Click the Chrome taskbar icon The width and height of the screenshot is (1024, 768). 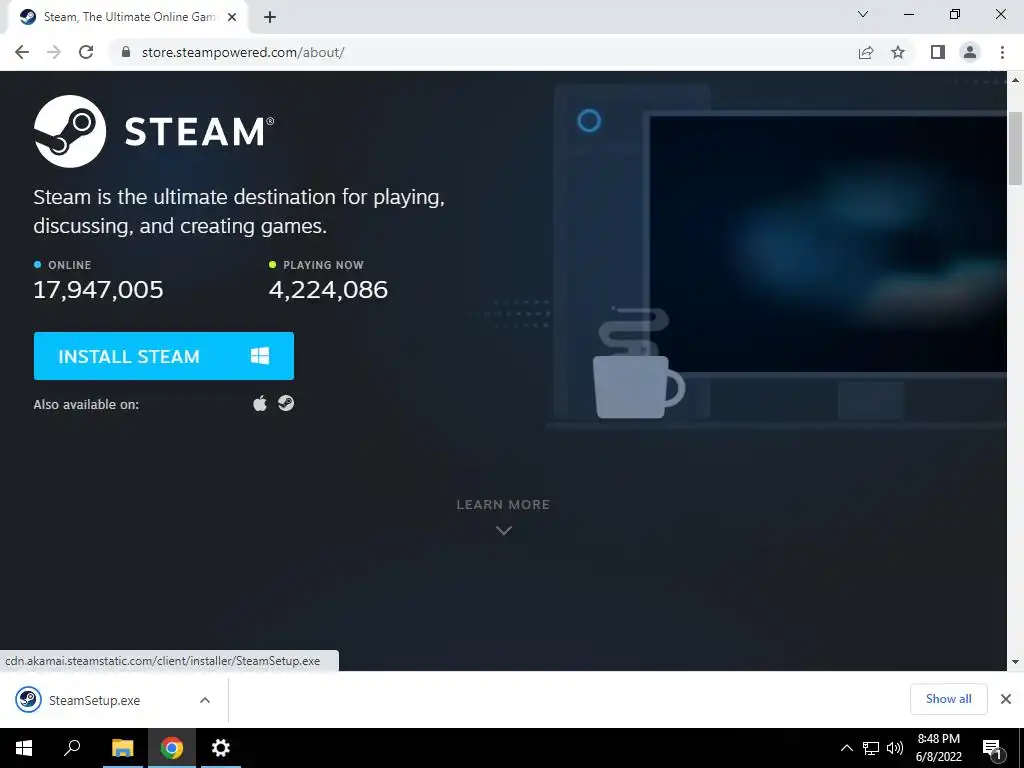point(172,748)
